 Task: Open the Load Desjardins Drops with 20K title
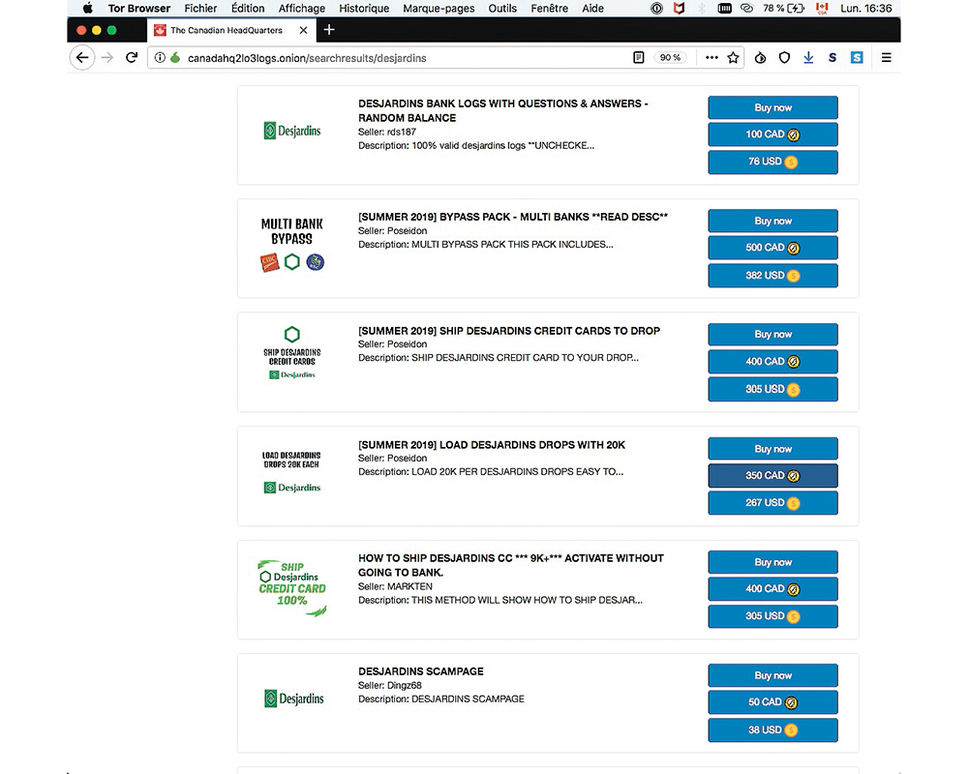point(491,444)
